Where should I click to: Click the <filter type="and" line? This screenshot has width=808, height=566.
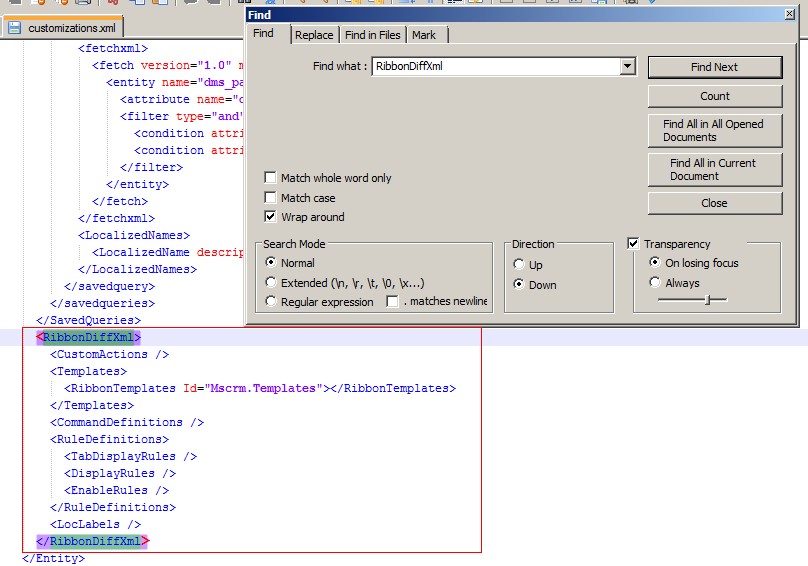click(181, 116)
